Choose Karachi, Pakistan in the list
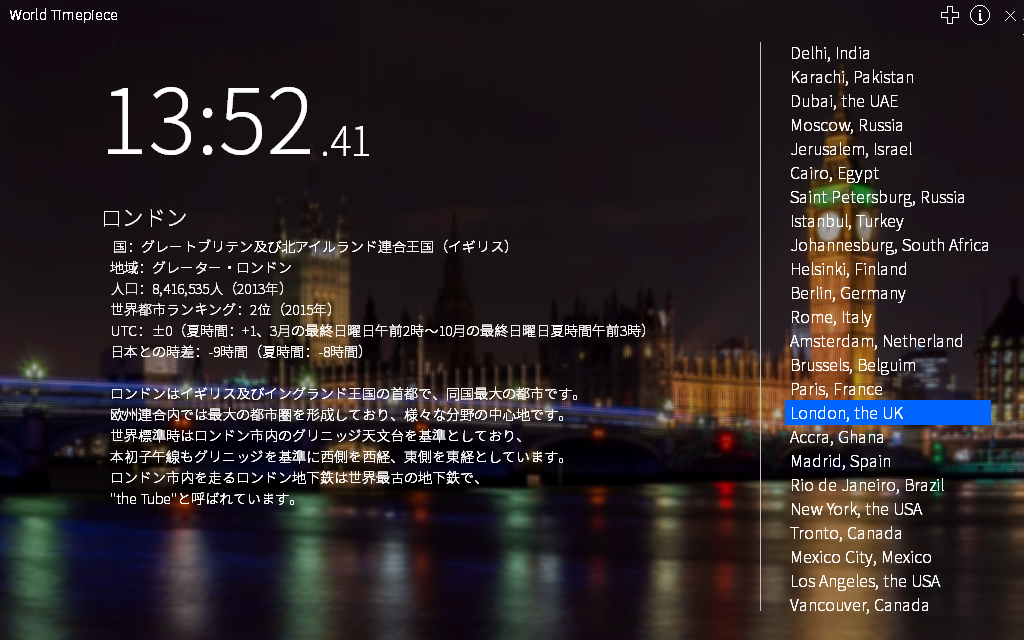The image size is (1024, 640). point(851,78)
